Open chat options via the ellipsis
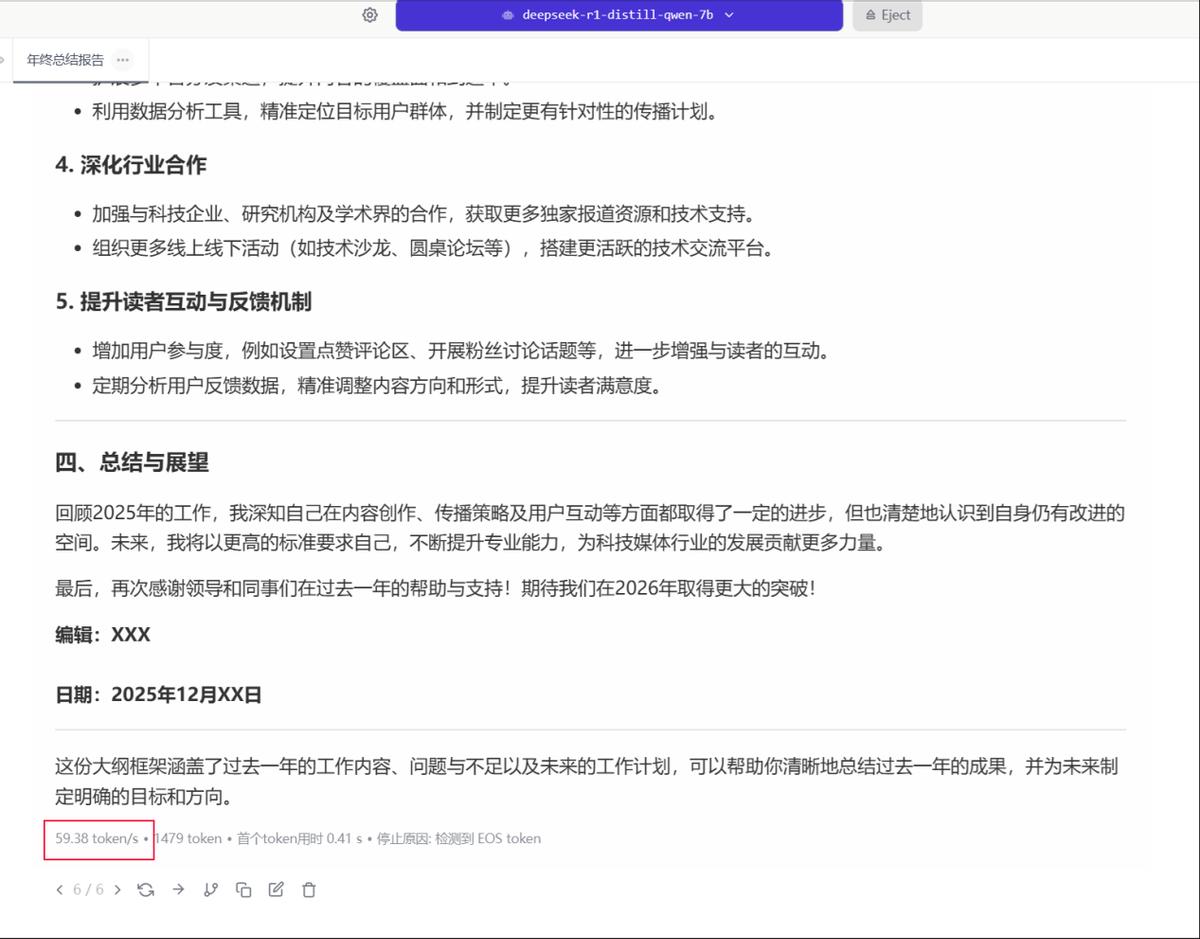This screenshot has height=939, width=1200. click(x=122, y=60)
